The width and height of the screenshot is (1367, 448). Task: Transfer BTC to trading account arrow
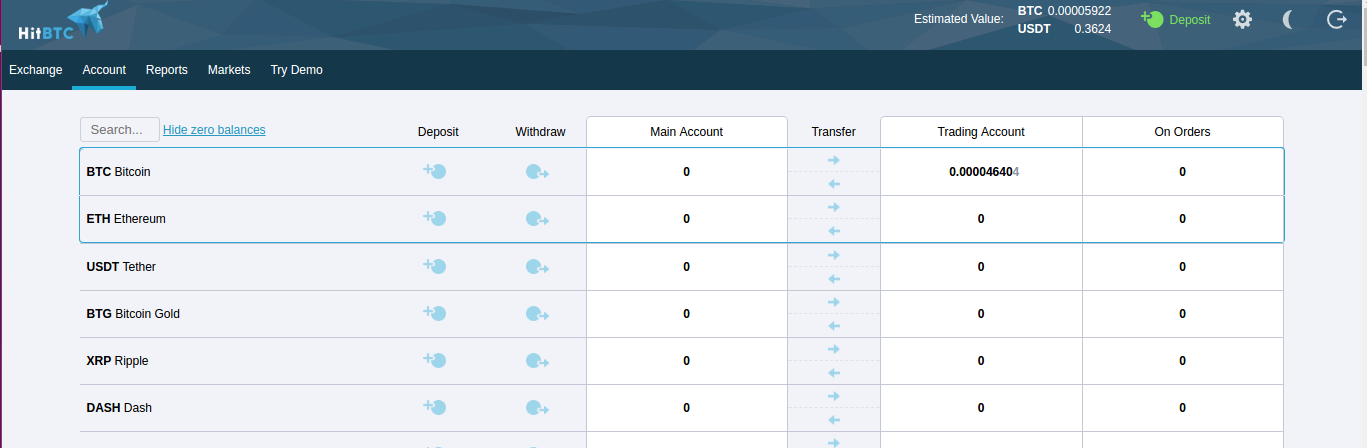click(834, 160)
